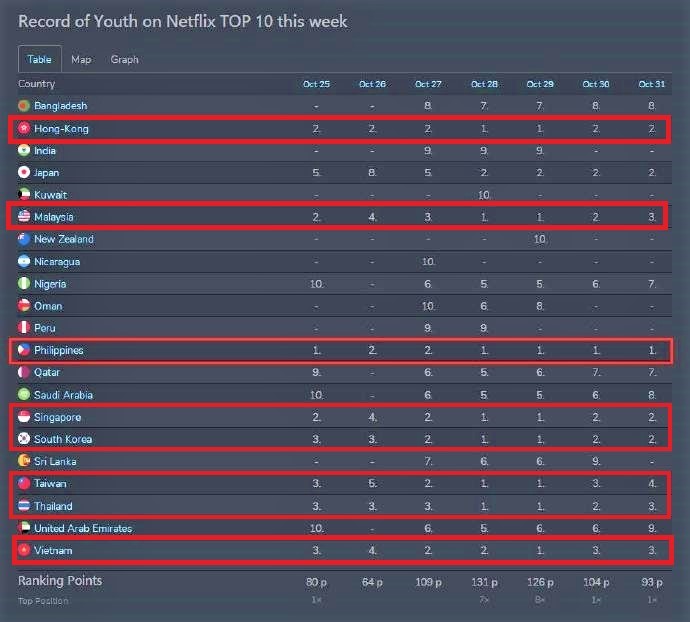690x622 pixels.
Task: Open the Thailand country link
Action: tap(53, 506)
